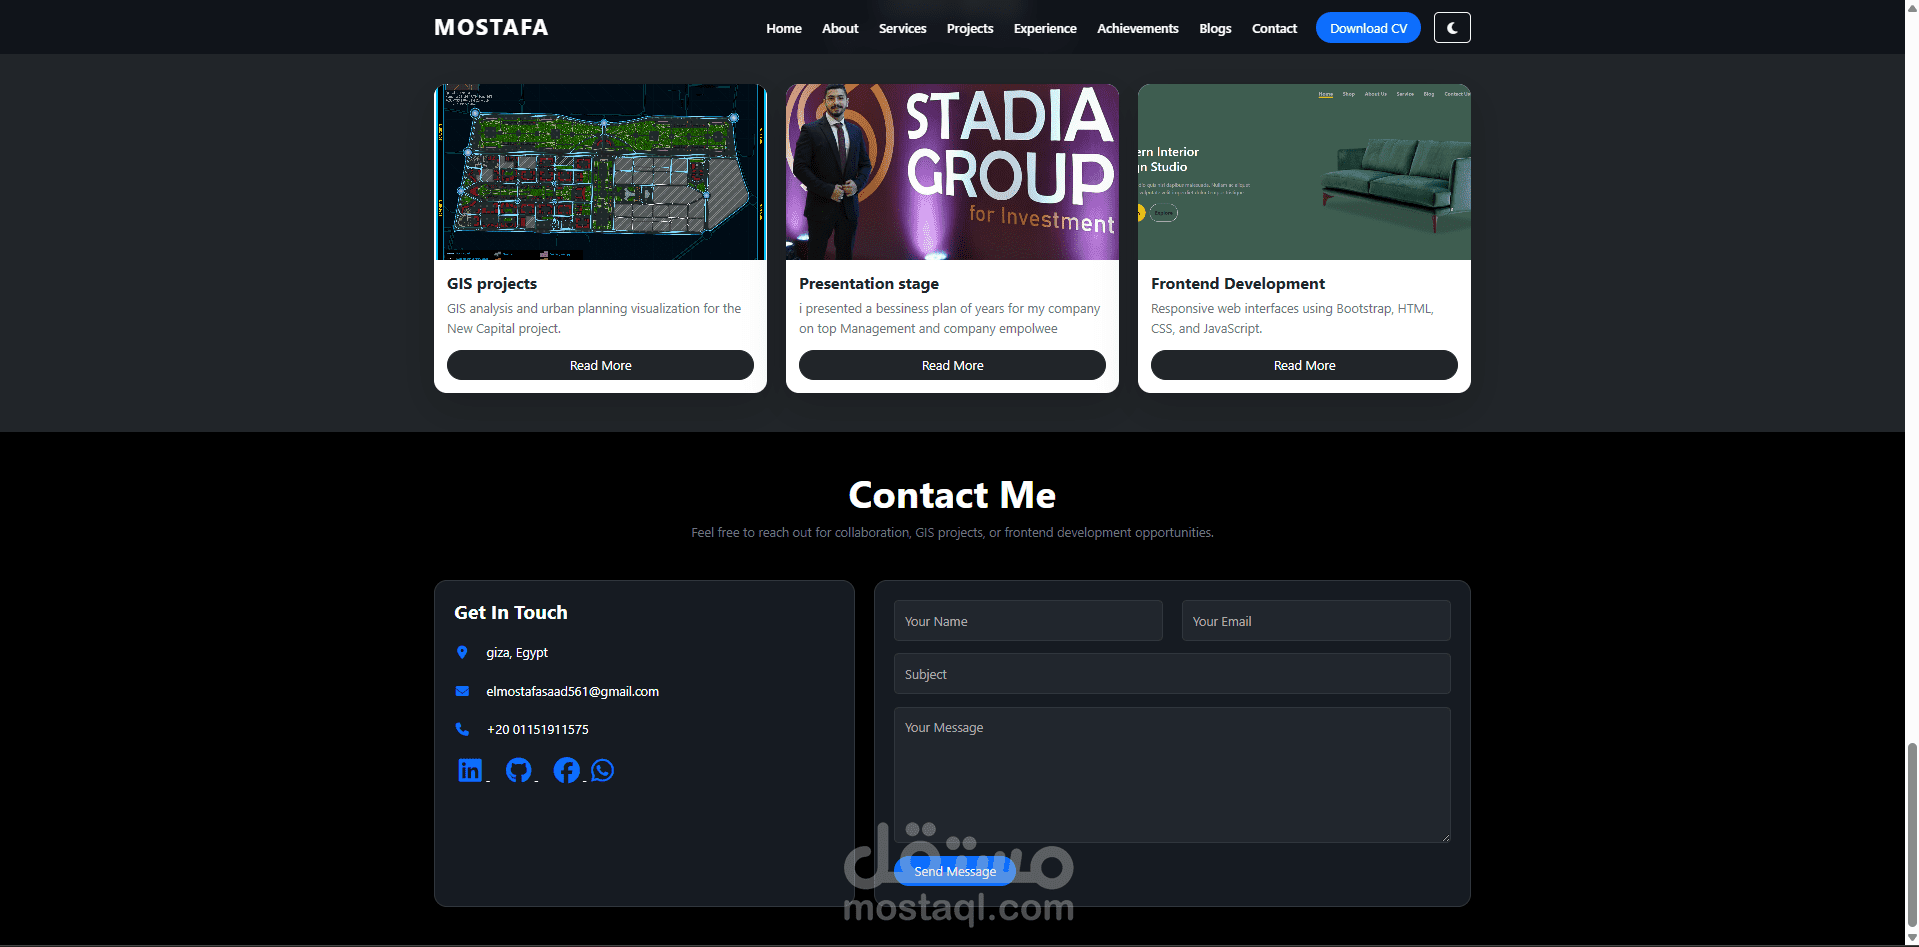Screen dimensions: 1919x947
Task: Click the envelope icon beside the email address
Action: click(x=462, y=691)
